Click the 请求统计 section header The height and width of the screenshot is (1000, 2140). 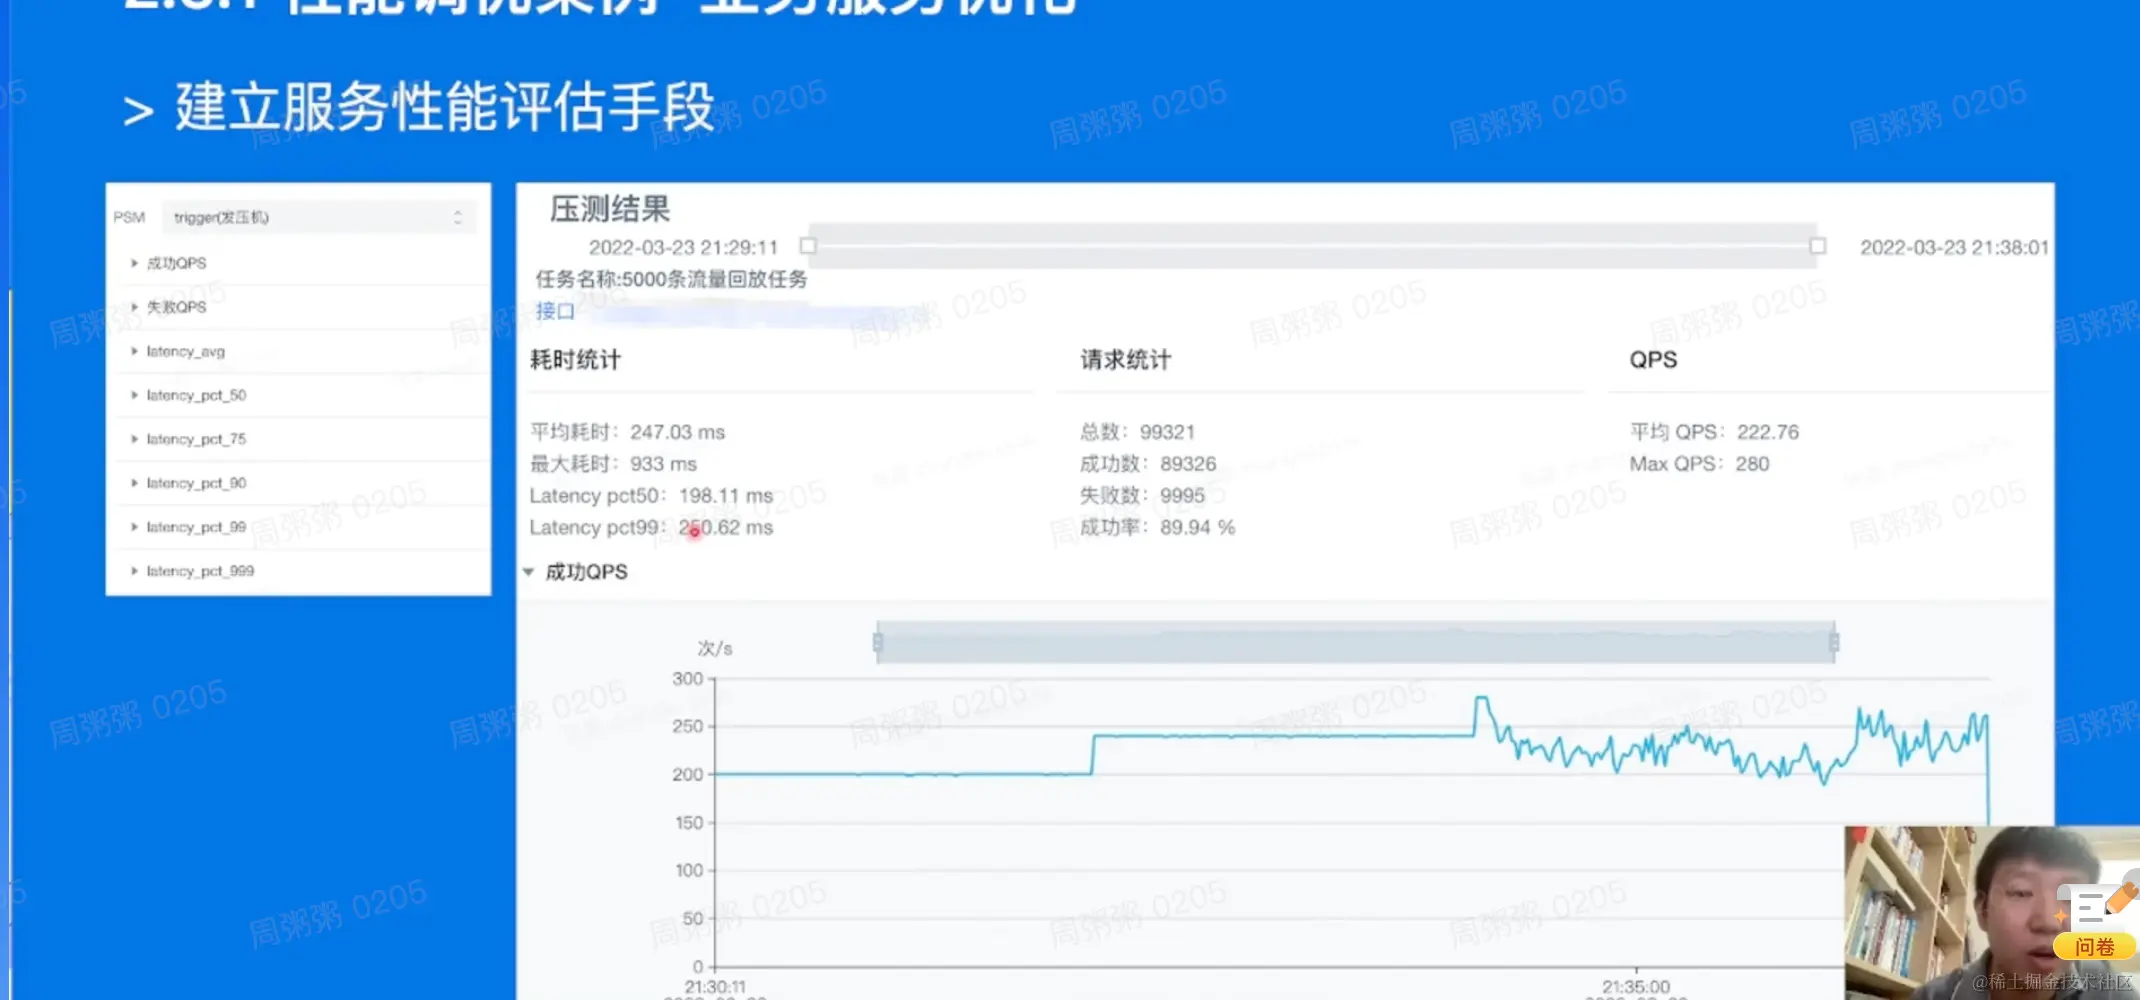click(x=1125, y=360)
